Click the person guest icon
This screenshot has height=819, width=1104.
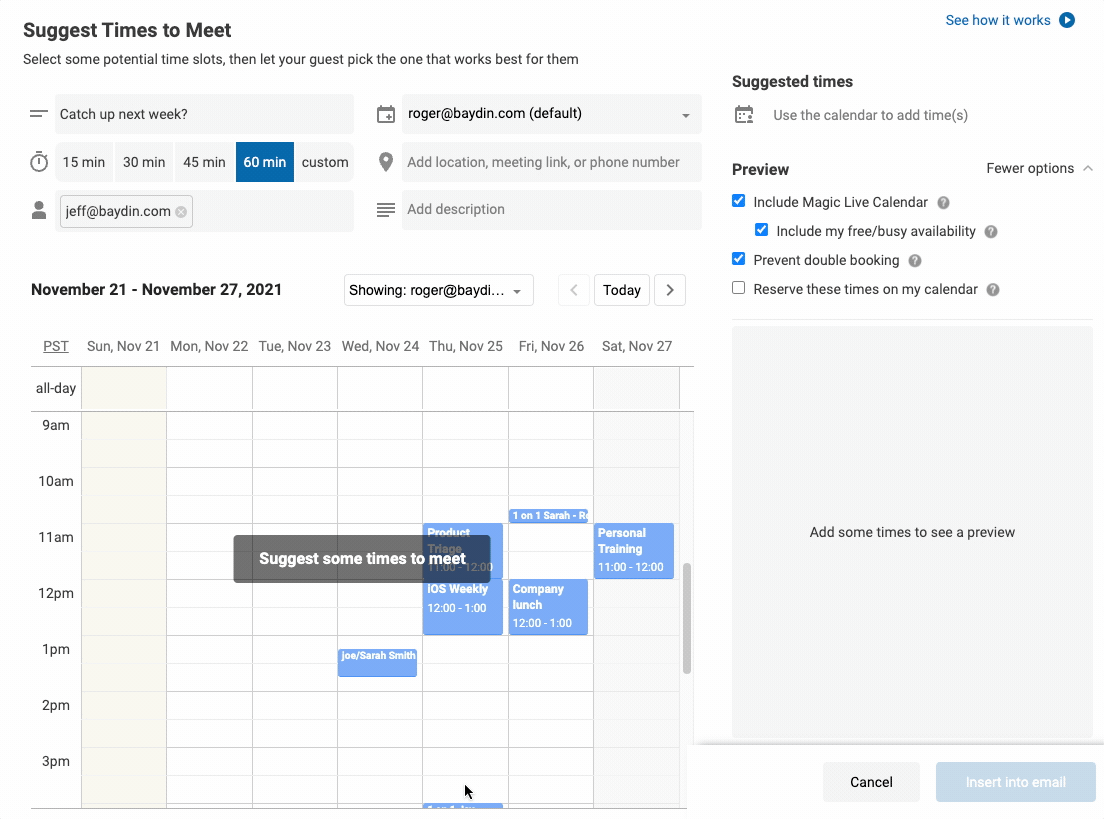coord(39,210)
